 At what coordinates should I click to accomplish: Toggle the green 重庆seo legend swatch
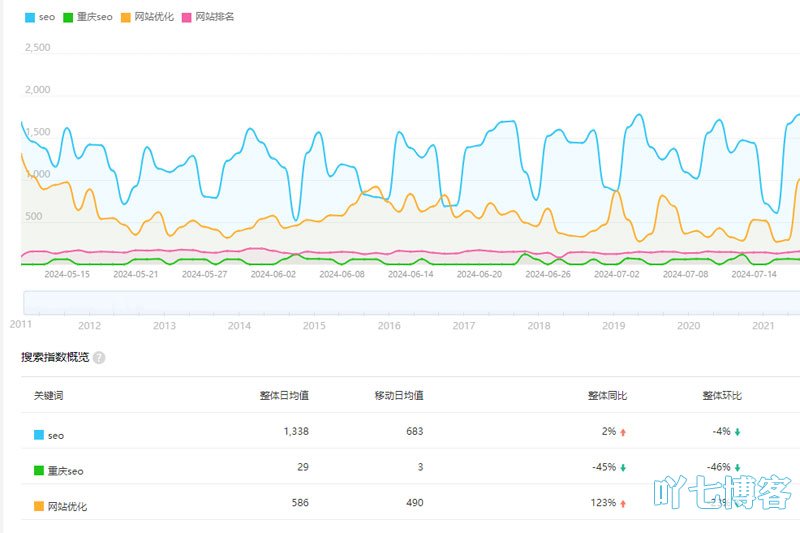click(68, 17)
